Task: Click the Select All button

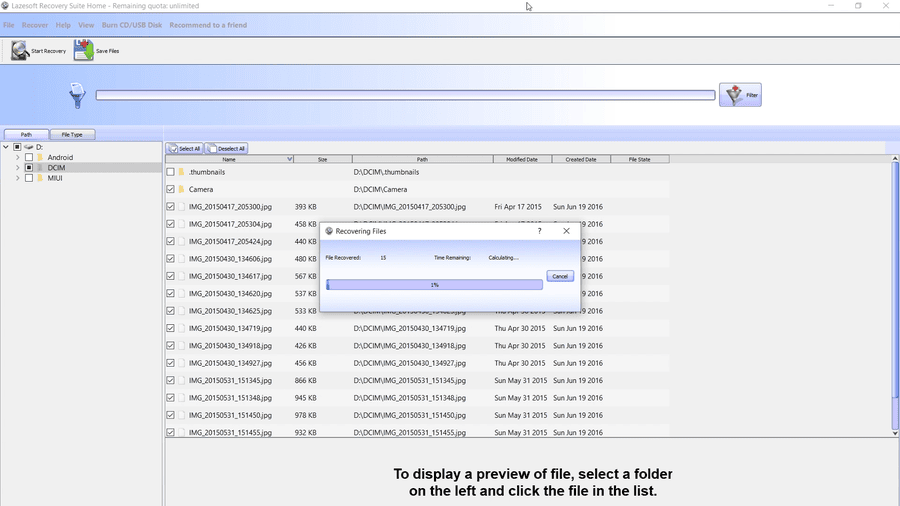Action: pos(184,148)
